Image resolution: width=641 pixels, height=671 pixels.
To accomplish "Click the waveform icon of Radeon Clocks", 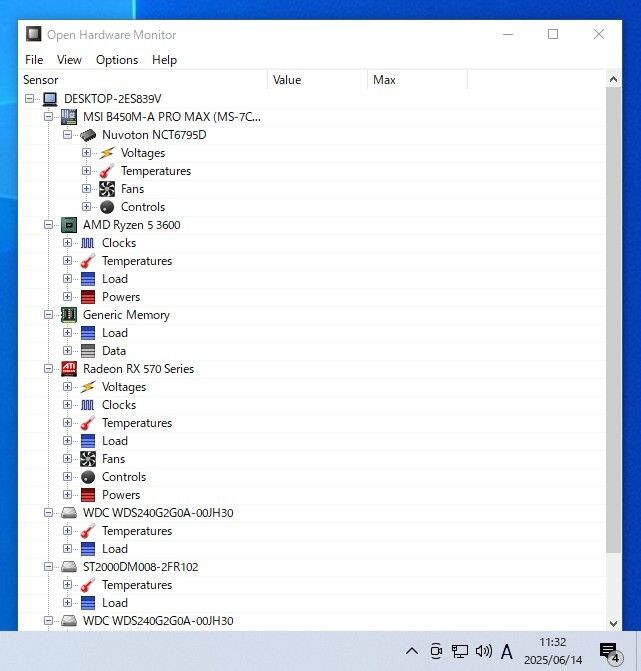I will pos(88,405).
